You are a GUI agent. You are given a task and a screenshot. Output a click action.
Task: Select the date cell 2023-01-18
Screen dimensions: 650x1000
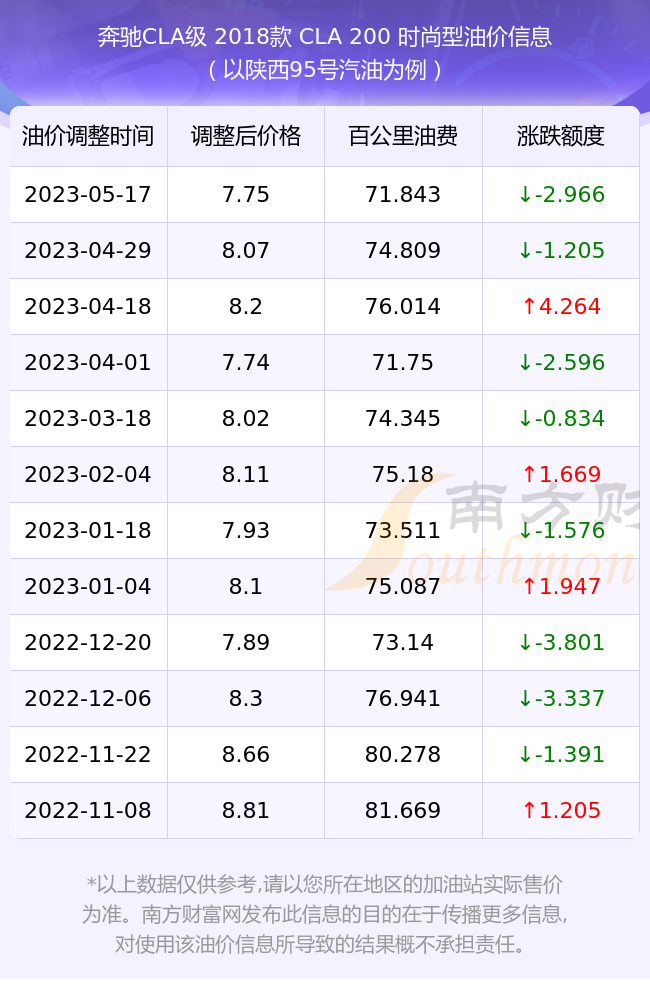coord(88,531)
